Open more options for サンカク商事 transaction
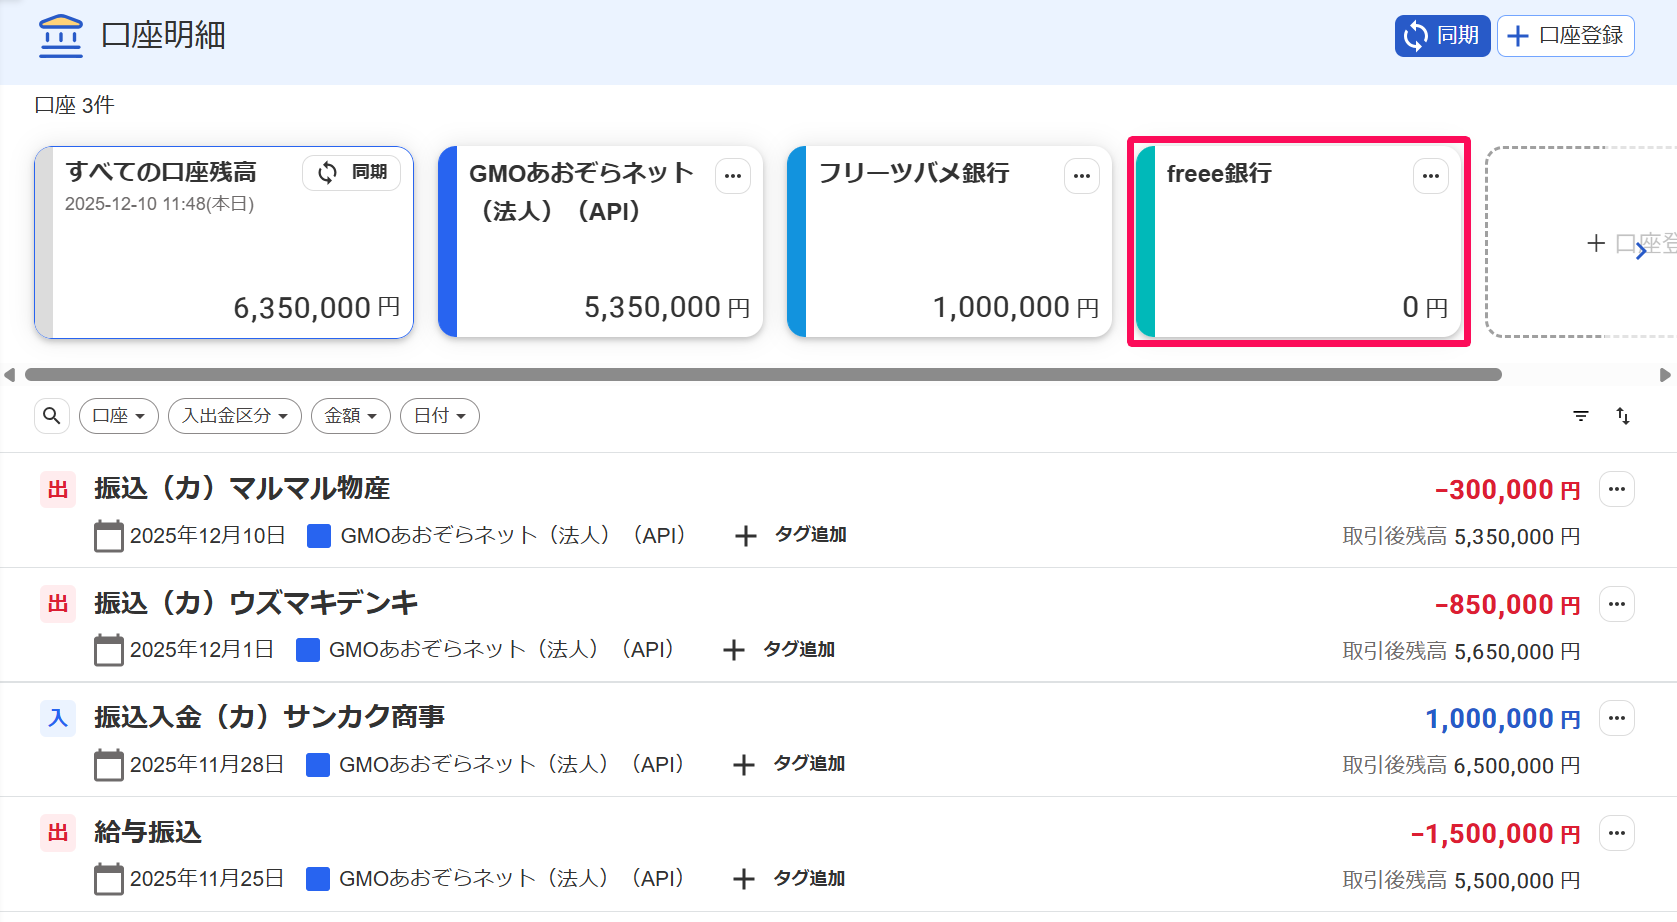Screen dimensions: 1677x922 pos(1617,718)
